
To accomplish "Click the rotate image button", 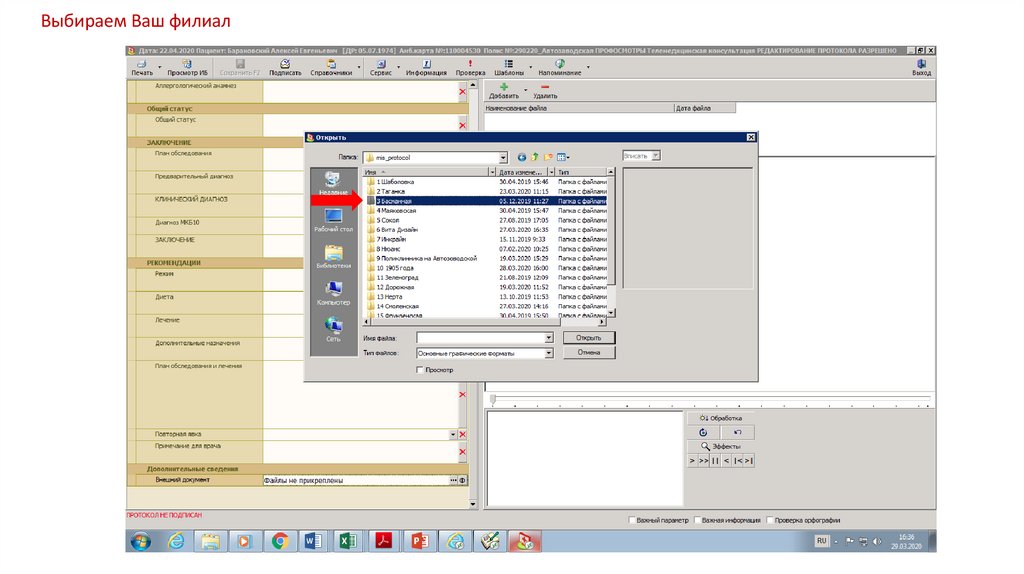I will coord(703,432).
